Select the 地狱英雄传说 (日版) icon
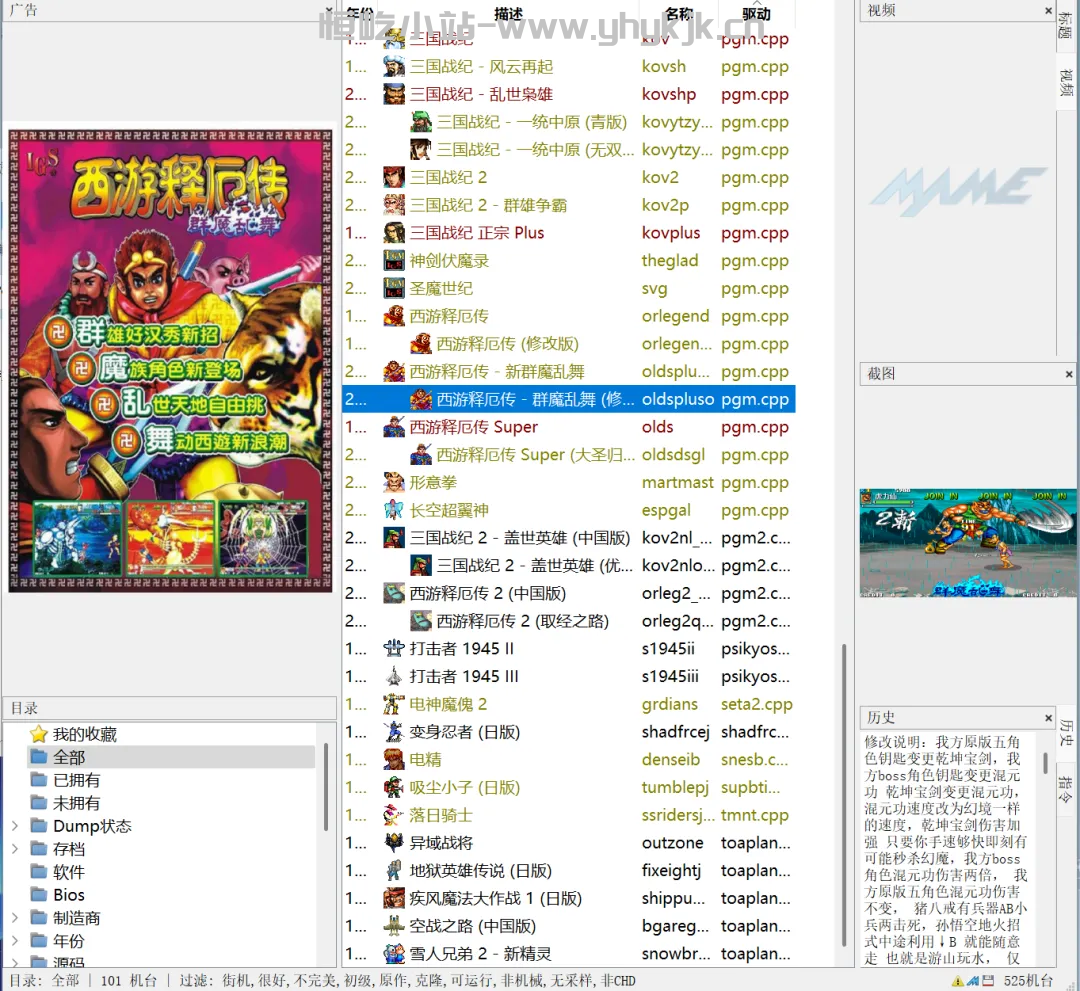This screenshot has height=991, width=1080. coord(394,870)
